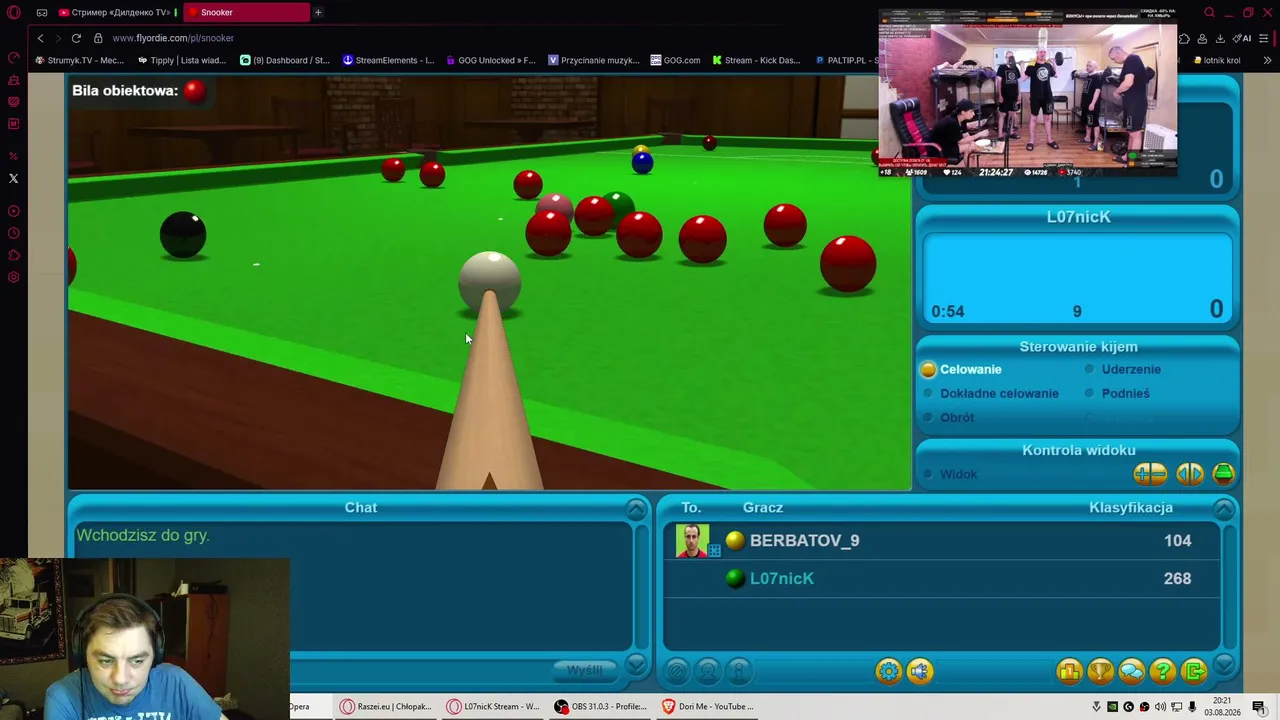Show more bookmarks with the double chevron
This screenshot has width=1280, height=720.
click(1267, 60)
